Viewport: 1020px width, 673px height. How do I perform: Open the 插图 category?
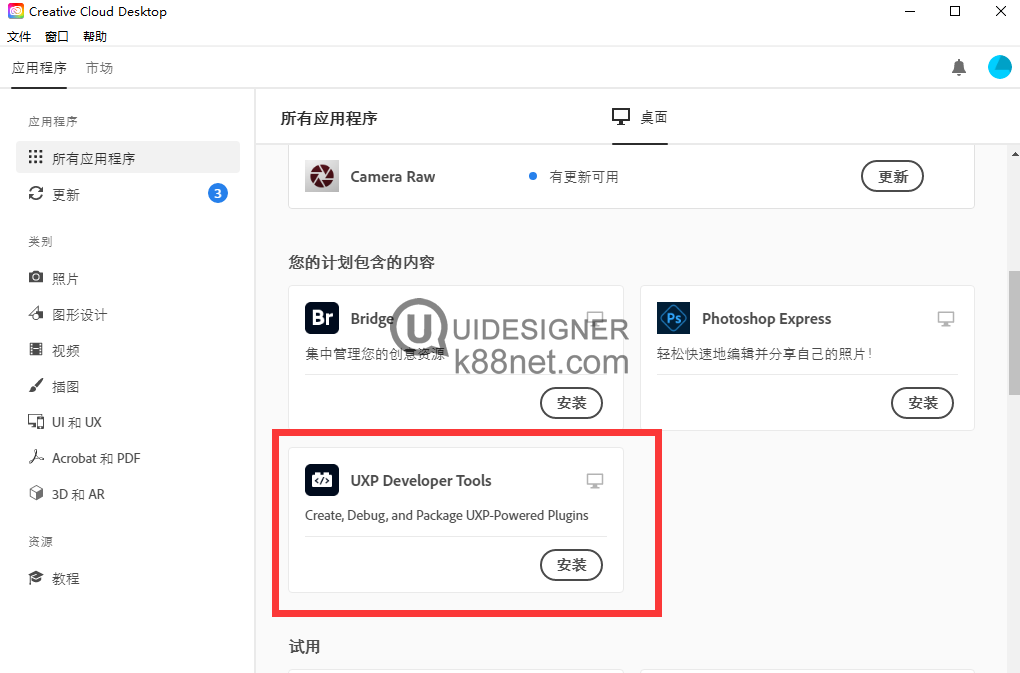tap(54, 386)
